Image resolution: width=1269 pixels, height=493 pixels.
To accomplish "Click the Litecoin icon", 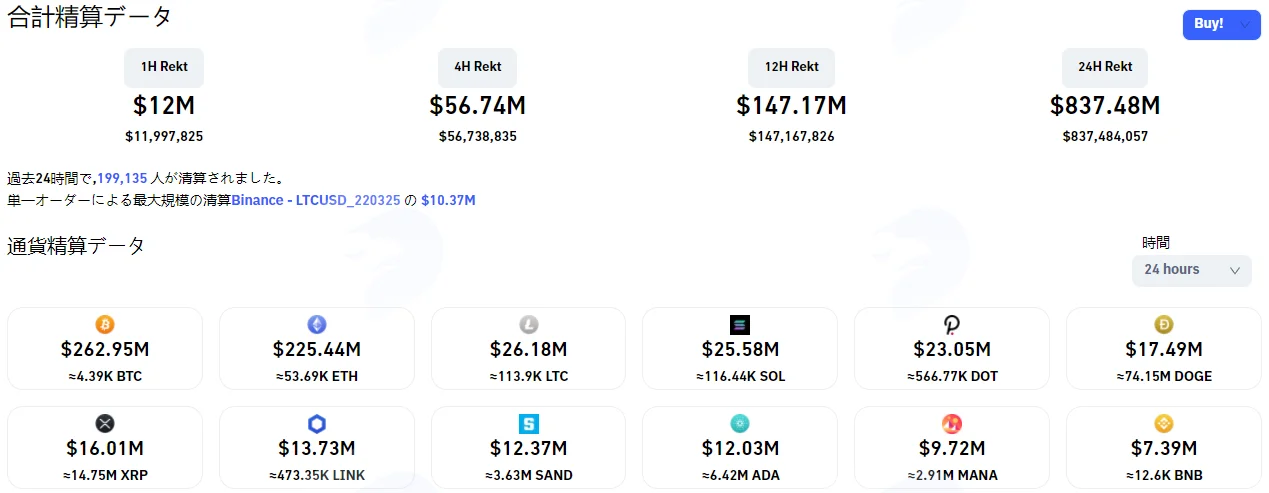I will click(x=529, y=324).
